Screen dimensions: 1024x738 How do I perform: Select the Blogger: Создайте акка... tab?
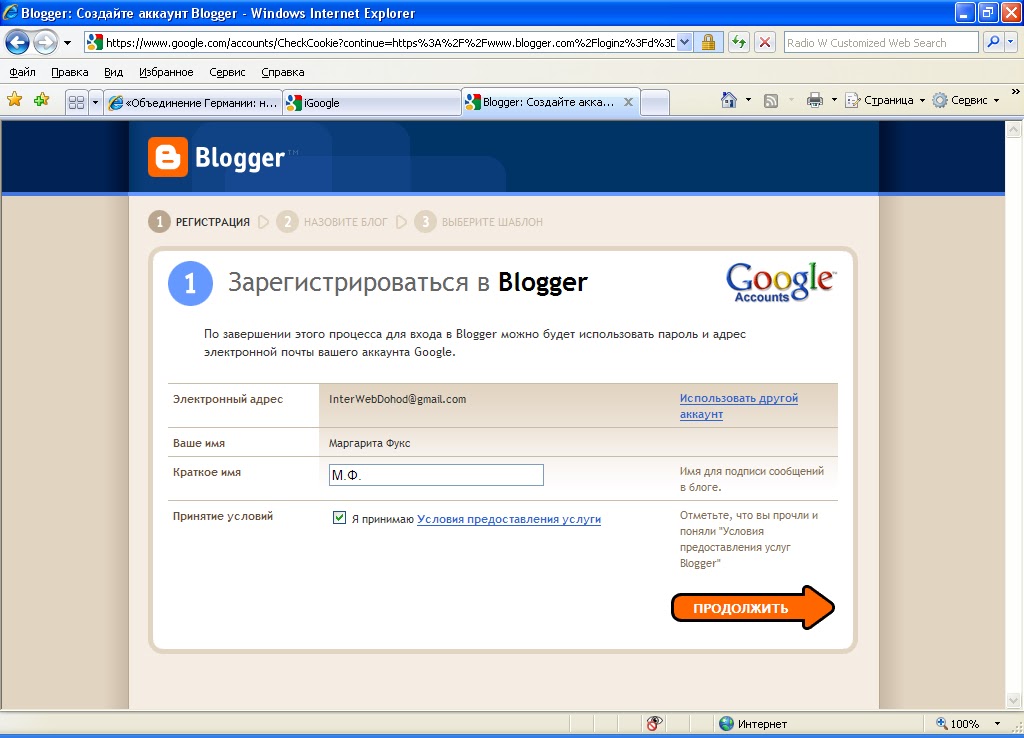551,102
